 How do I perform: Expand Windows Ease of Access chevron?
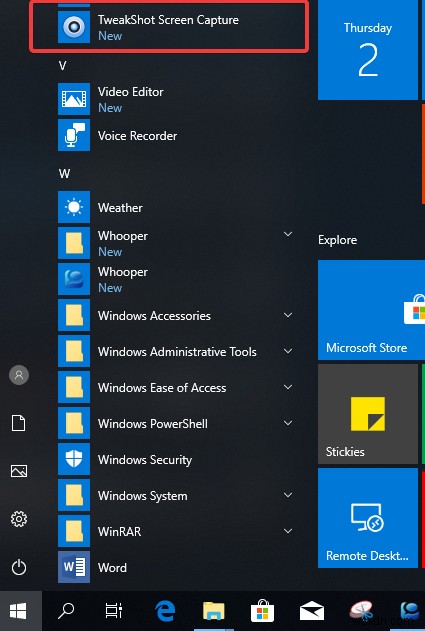pyautogui.click(x=288, y=387)
